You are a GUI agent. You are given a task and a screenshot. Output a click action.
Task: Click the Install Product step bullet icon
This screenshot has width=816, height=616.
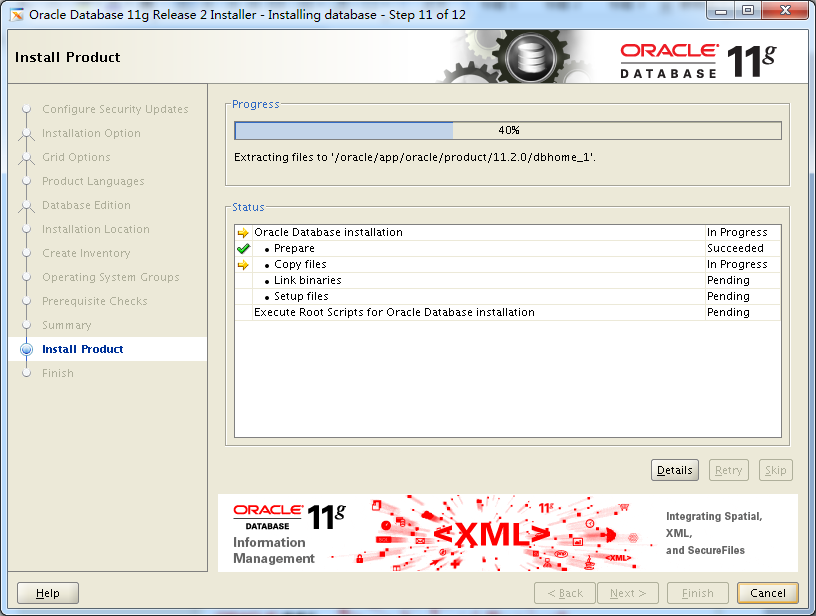(27, 349)
